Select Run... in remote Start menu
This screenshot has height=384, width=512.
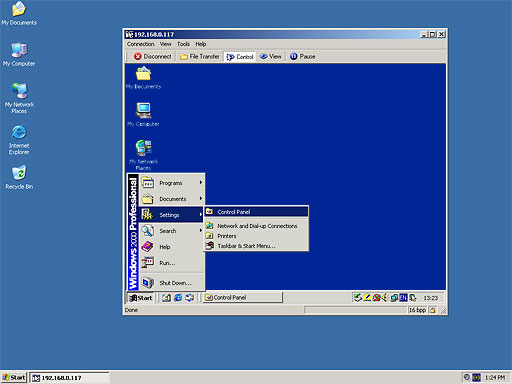[171, 263]
